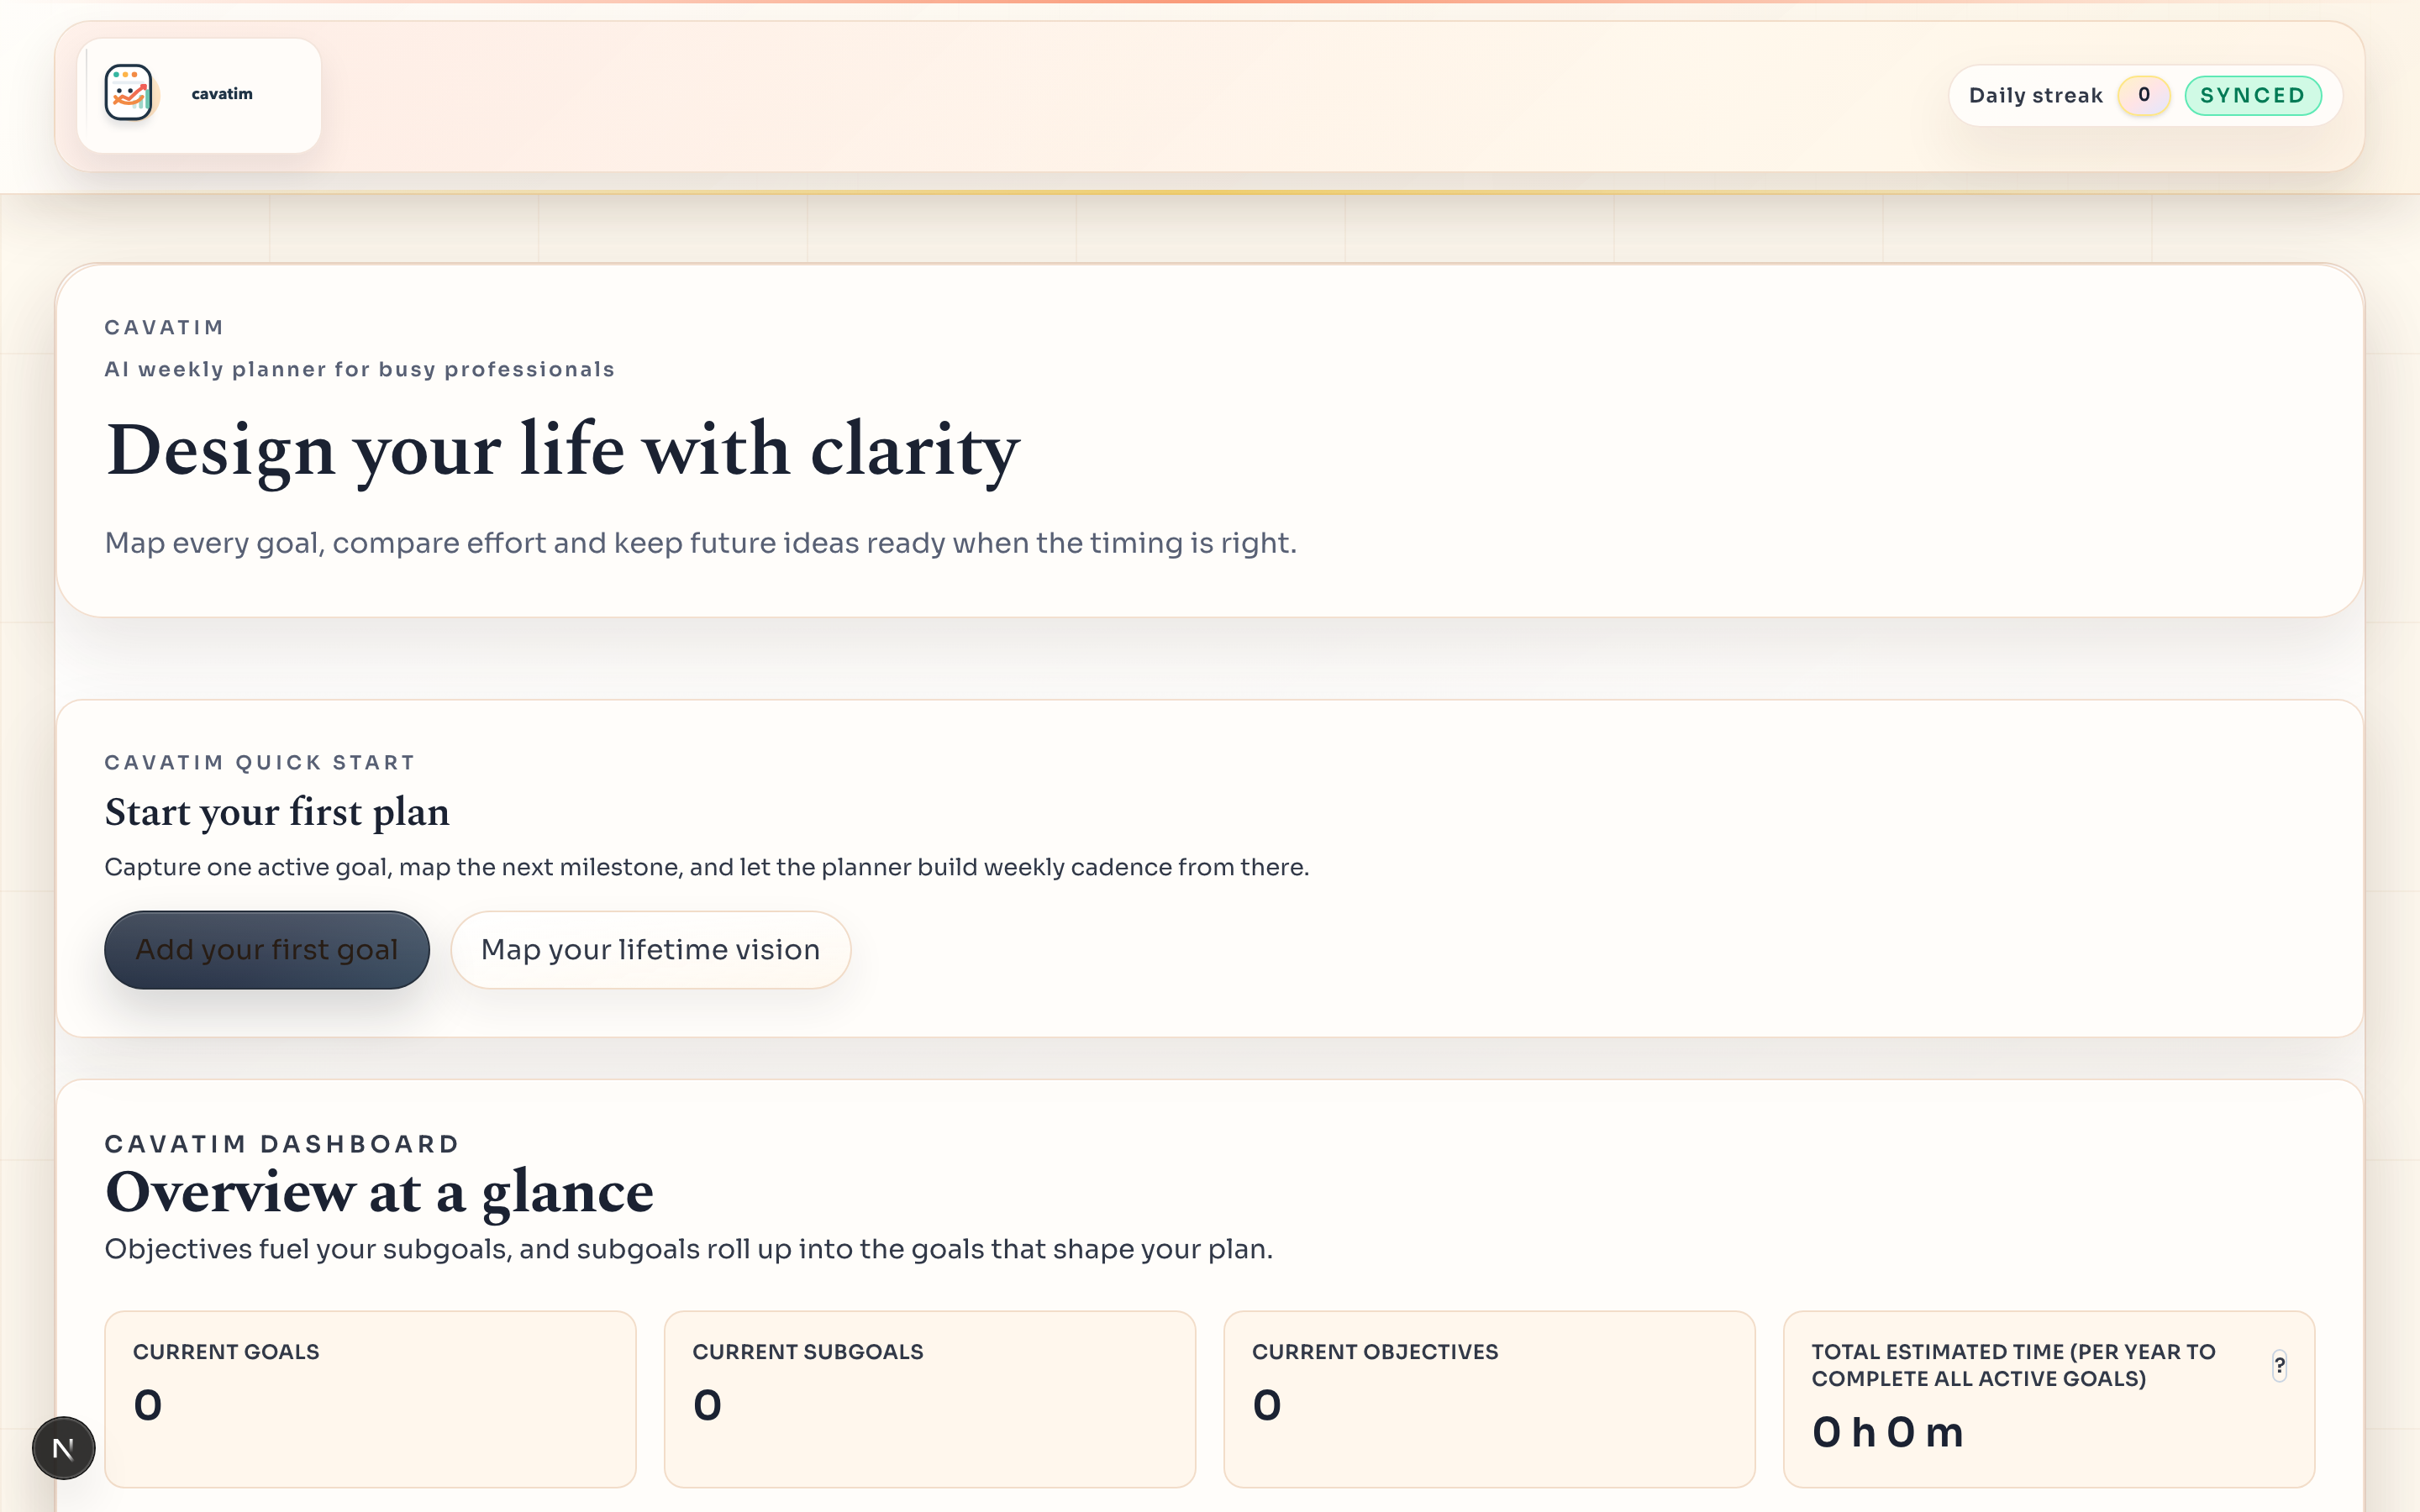The image size is (2420, 1512).
Task: Expand the Overview at a glance section
Action: click(380, 1191)
